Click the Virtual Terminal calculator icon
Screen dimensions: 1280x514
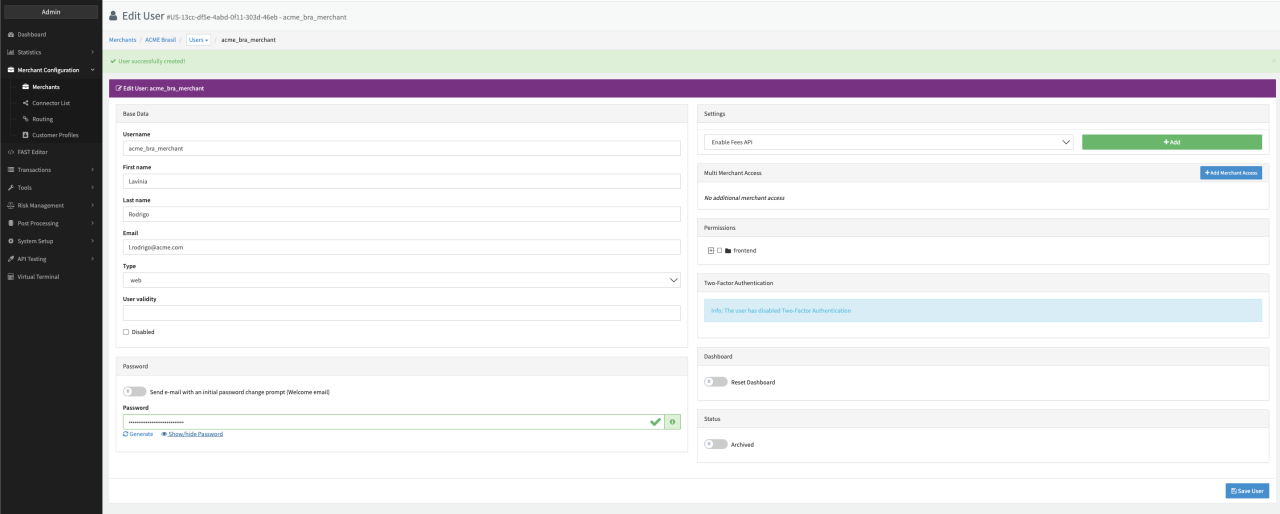click(10, 276)
